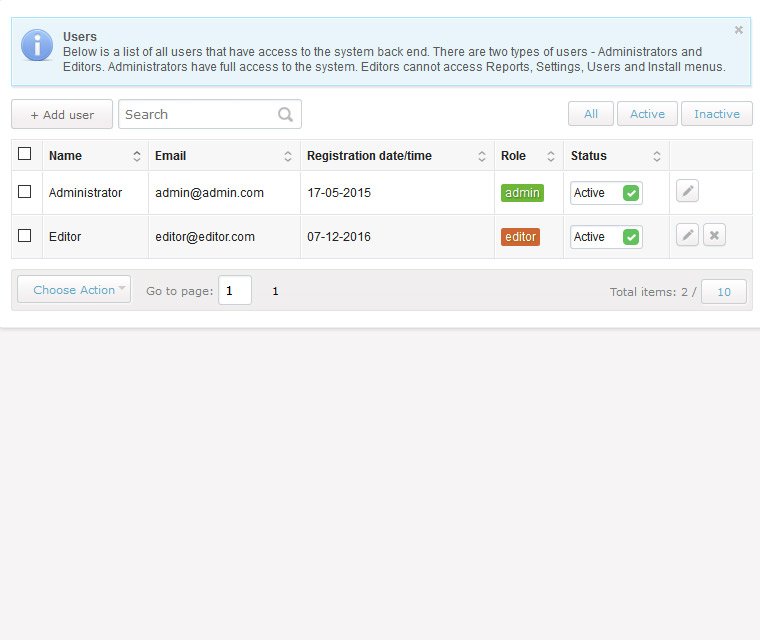Sort the table by Name column arrows

point(137,156)
